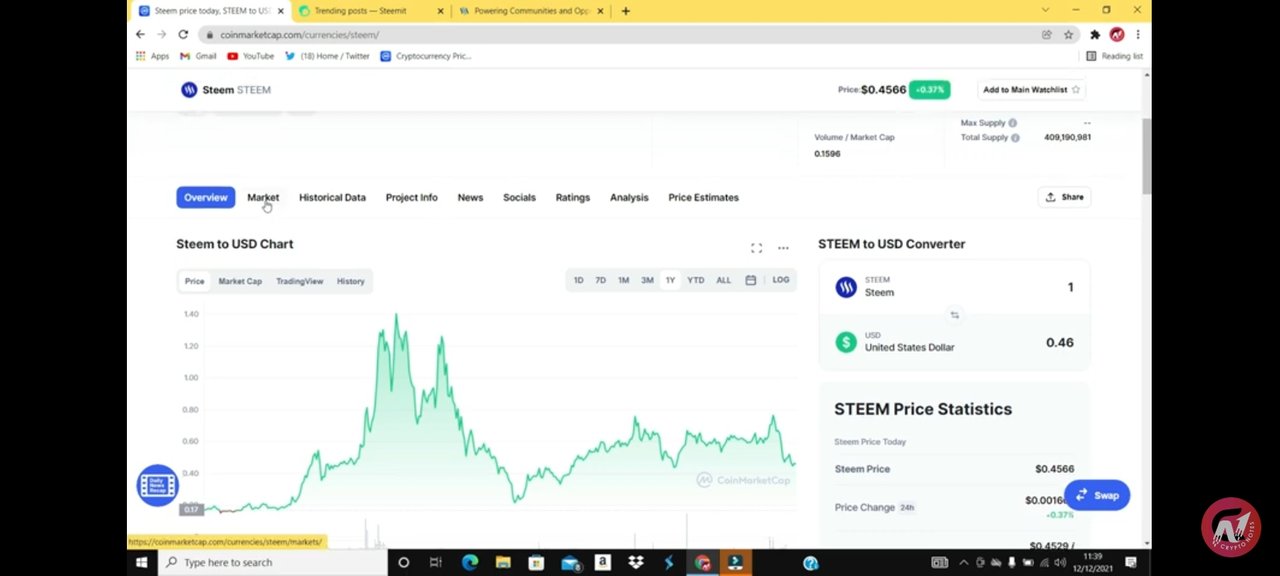Switch chart to TradingView
The height and width of the screenshot is (576, 1280).
click(x=300, y=281)
